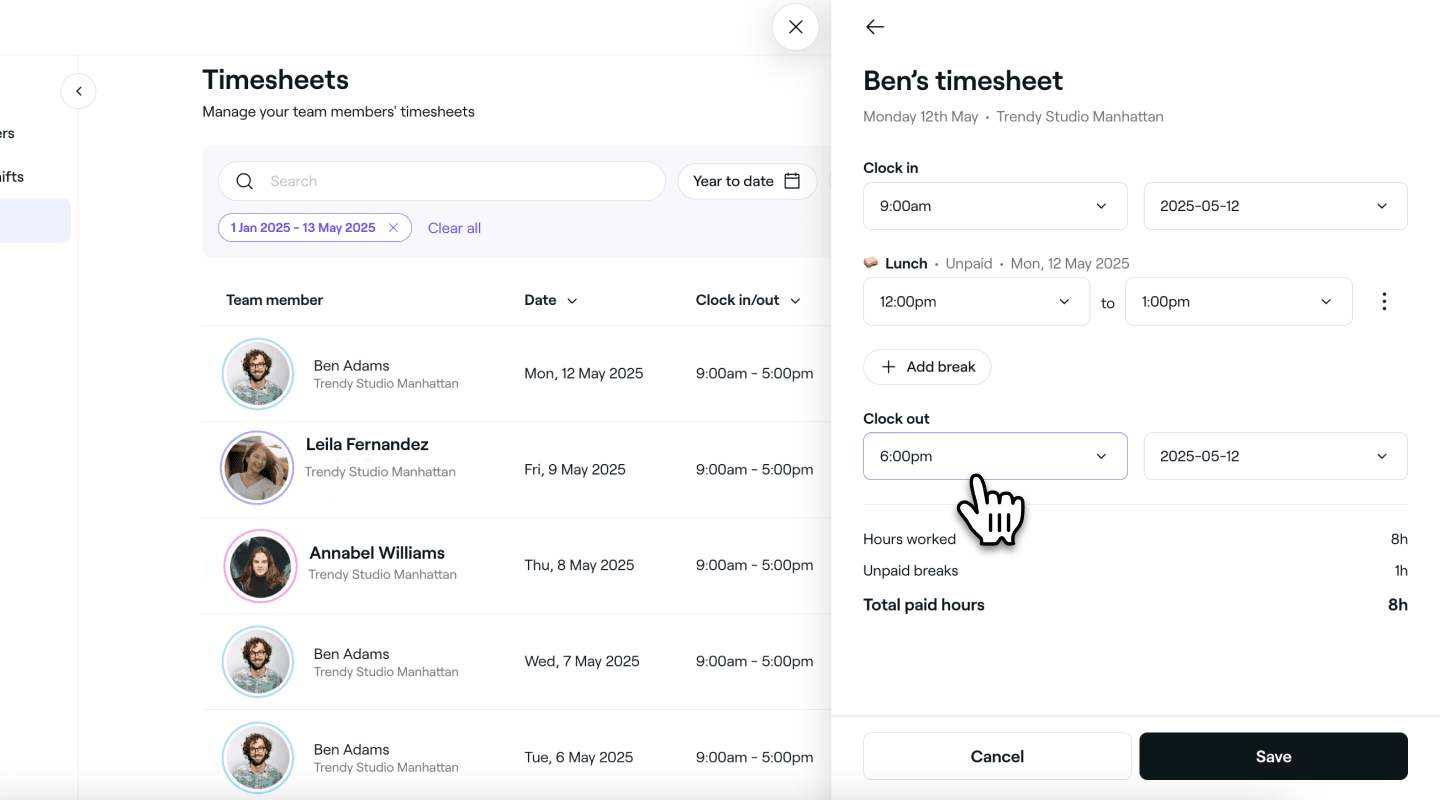
Task: Open the Clock in date dropdown
Action: pos(1275,206)
